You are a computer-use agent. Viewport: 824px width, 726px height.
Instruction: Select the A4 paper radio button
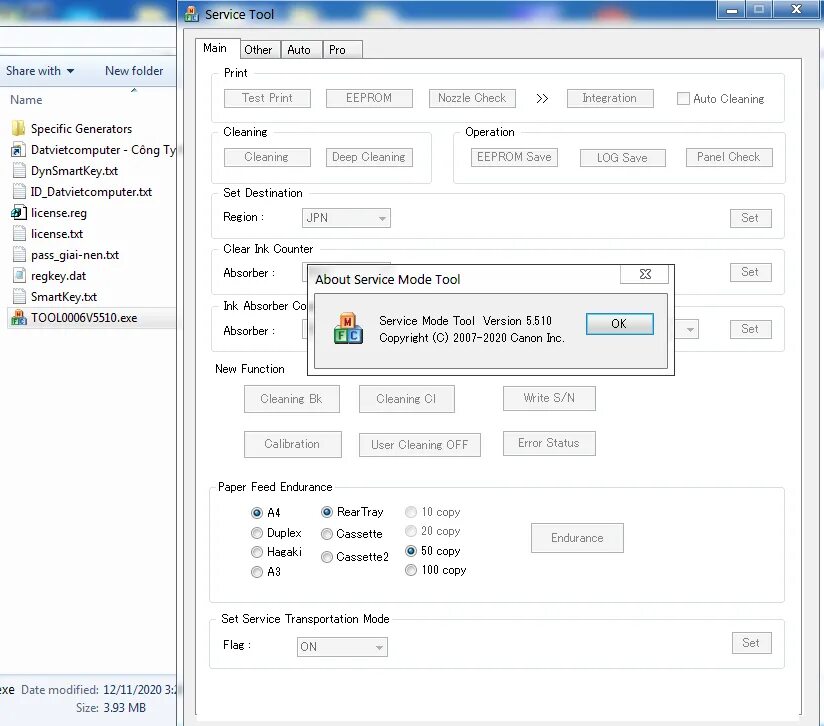(256, 513)
